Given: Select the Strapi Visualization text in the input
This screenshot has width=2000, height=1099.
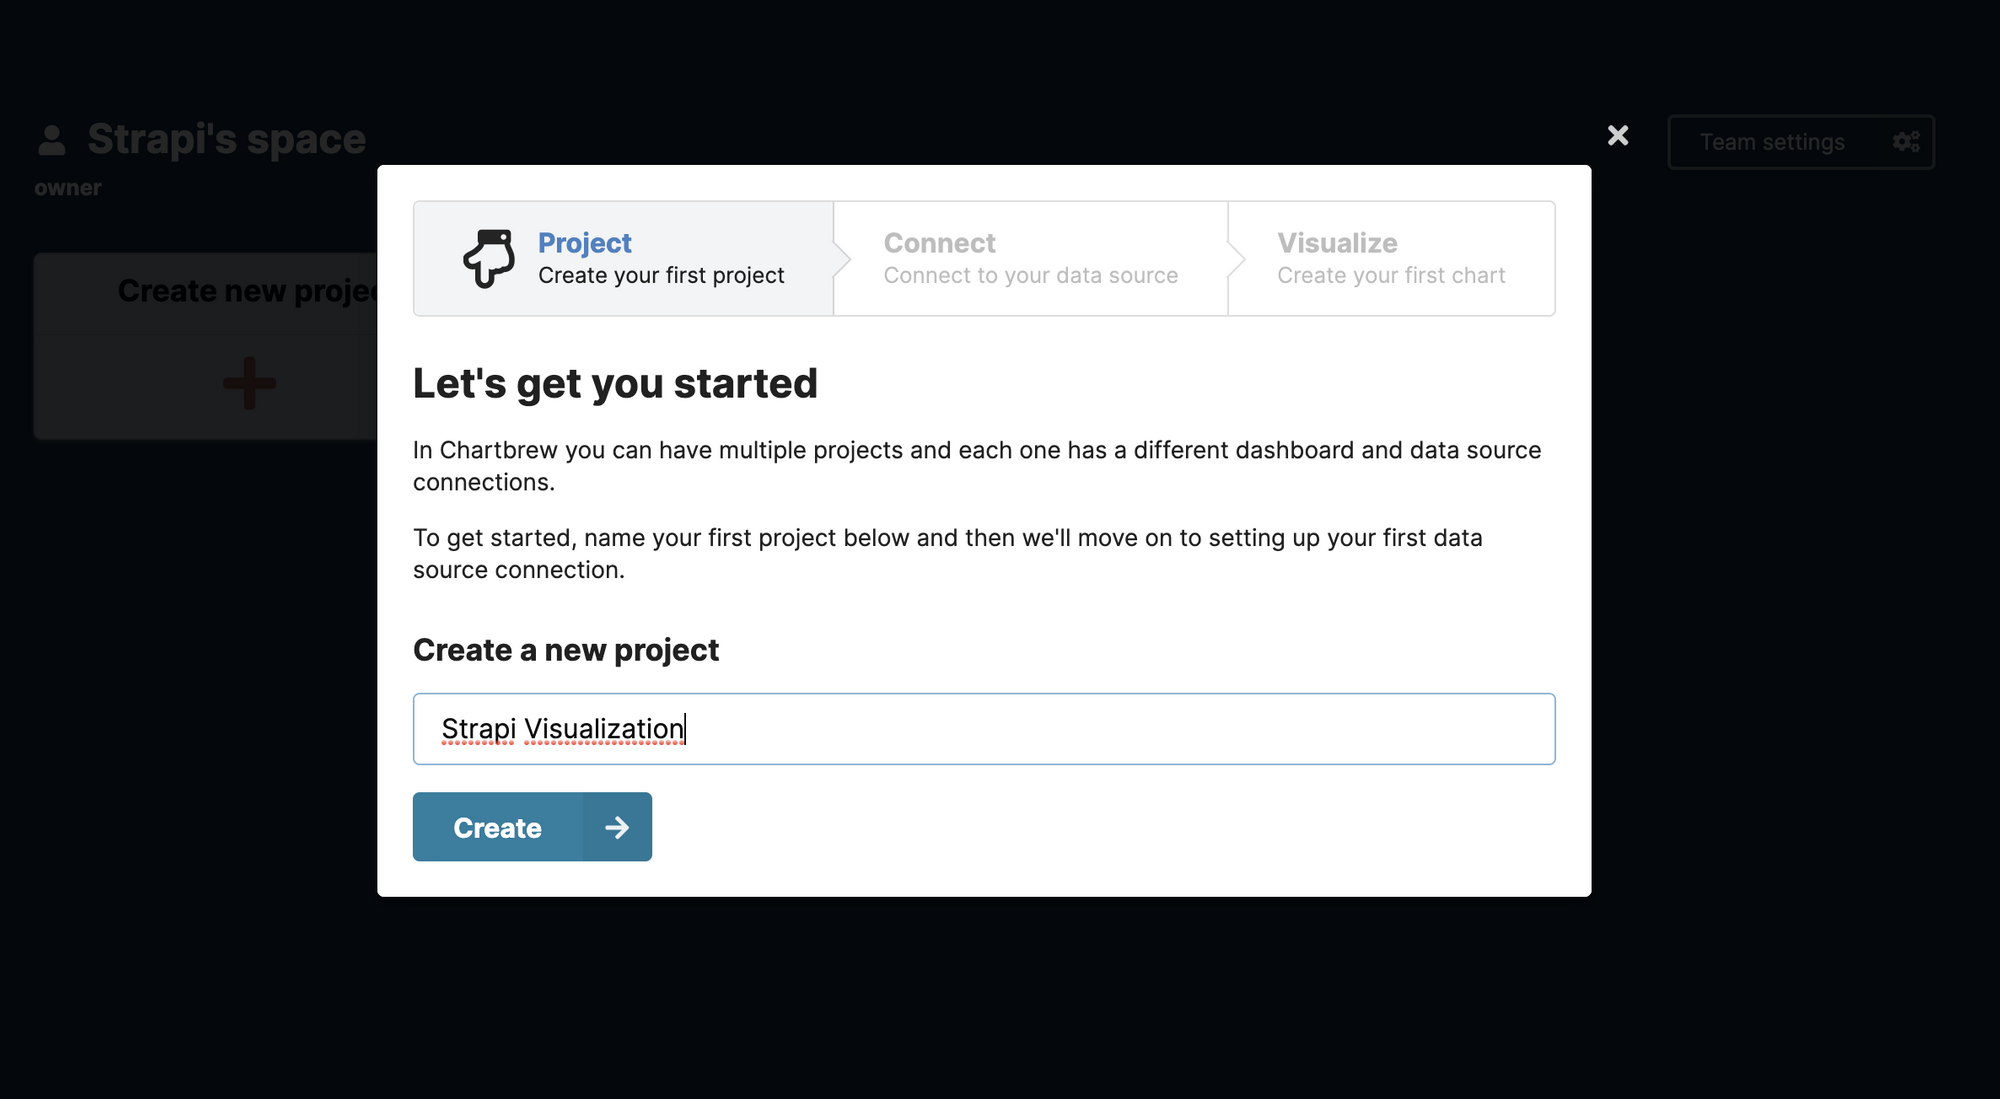Looking at the screenshot, I should [x=563, y=728].
